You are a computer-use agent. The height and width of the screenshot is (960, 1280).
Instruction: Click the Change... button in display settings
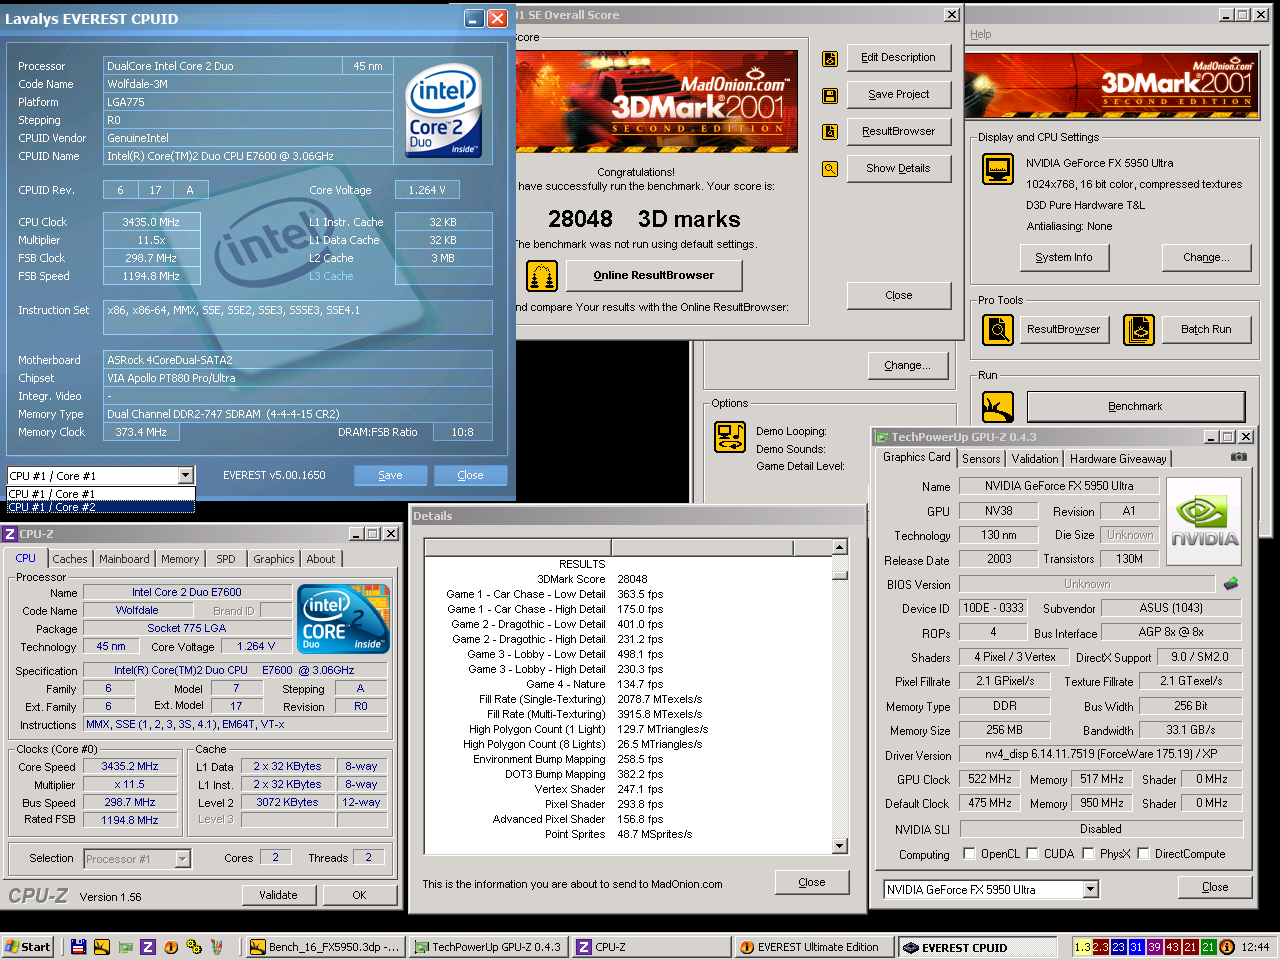(1206, 257)
